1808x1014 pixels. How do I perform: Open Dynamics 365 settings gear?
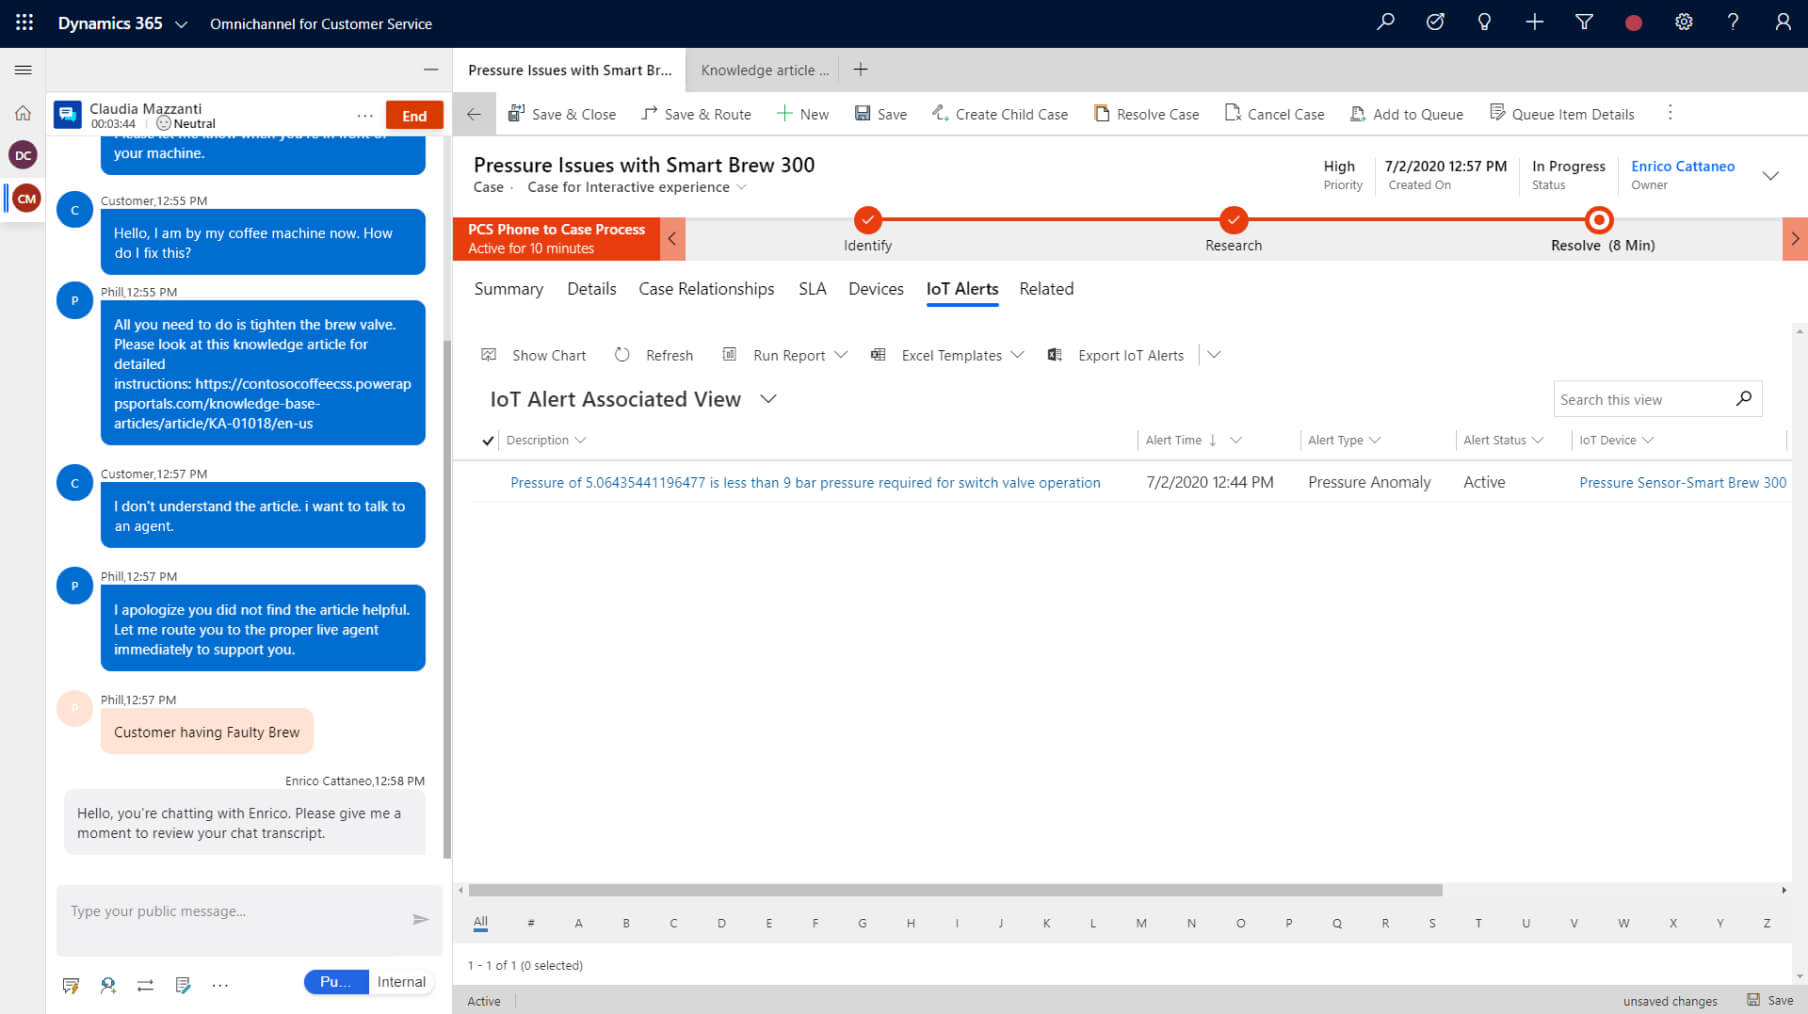pos(1684,21)
